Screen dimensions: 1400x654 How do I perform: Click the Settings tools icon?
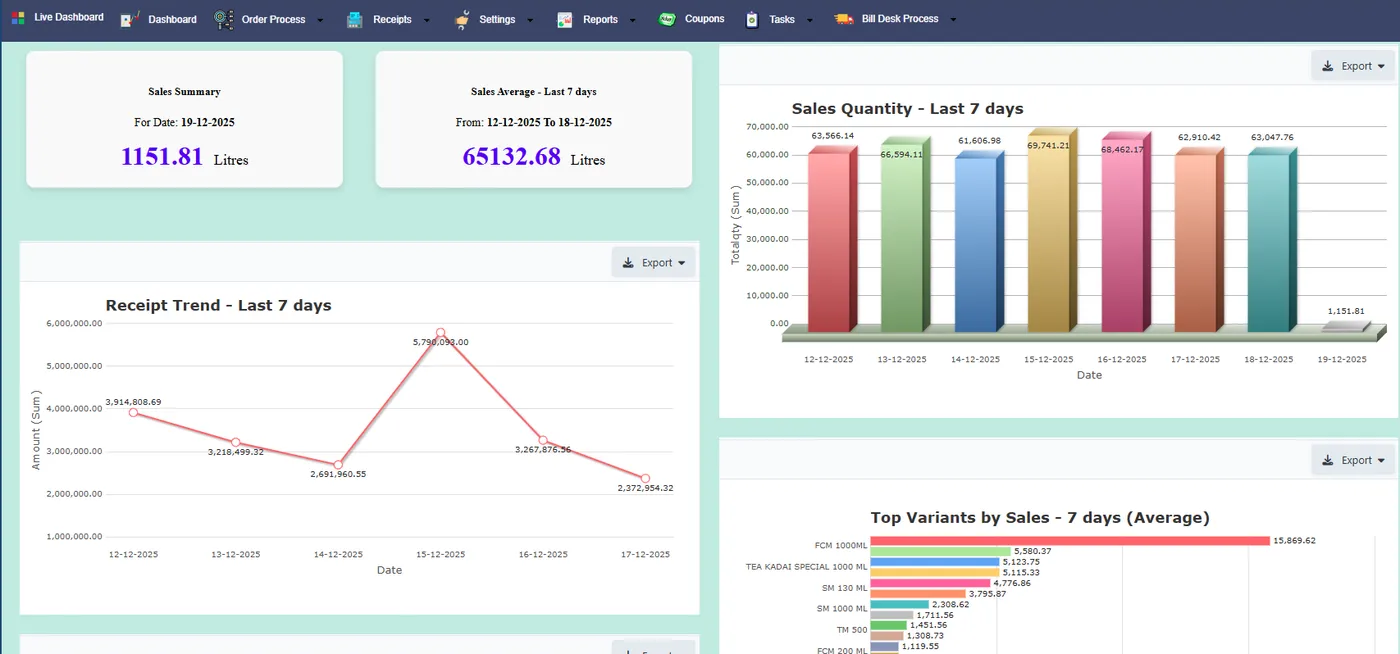461,19
